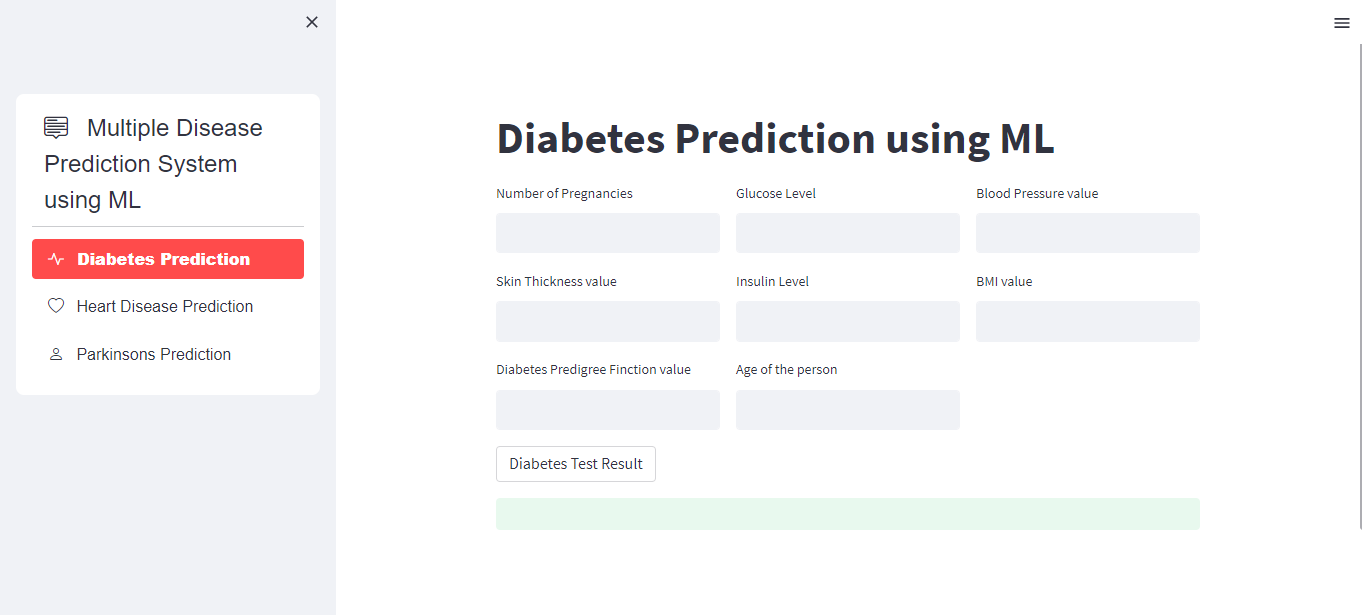Select the activity pulse icon beside Diabetes Prediction
This screenshot has height=615, width=1362.
coord(57,258)
